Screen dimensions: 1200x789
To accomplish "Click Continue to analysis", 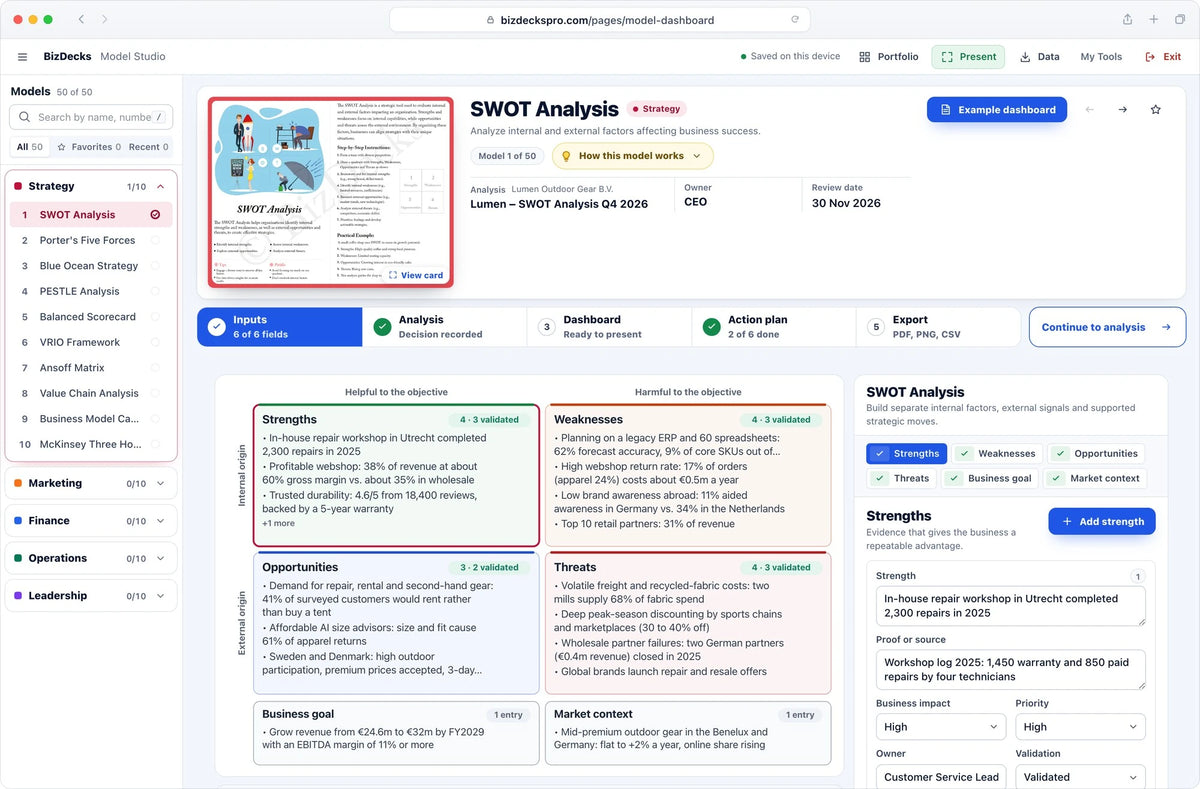I will pyautogui.click(x=1107, y=327).
